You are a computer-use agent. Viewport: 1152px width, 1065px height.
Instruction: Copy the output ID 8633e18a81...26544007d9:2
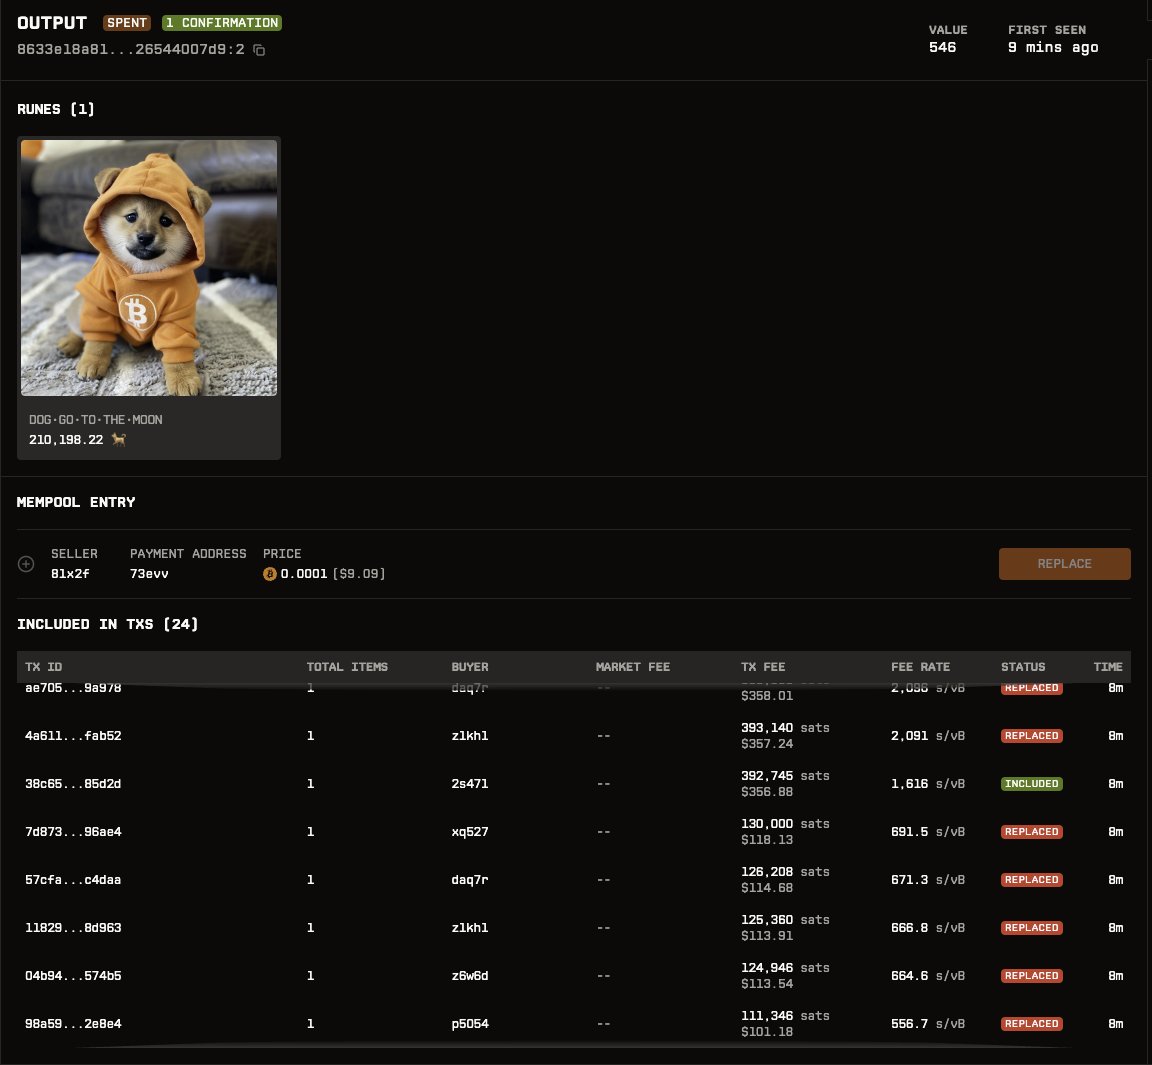point(259,50)
